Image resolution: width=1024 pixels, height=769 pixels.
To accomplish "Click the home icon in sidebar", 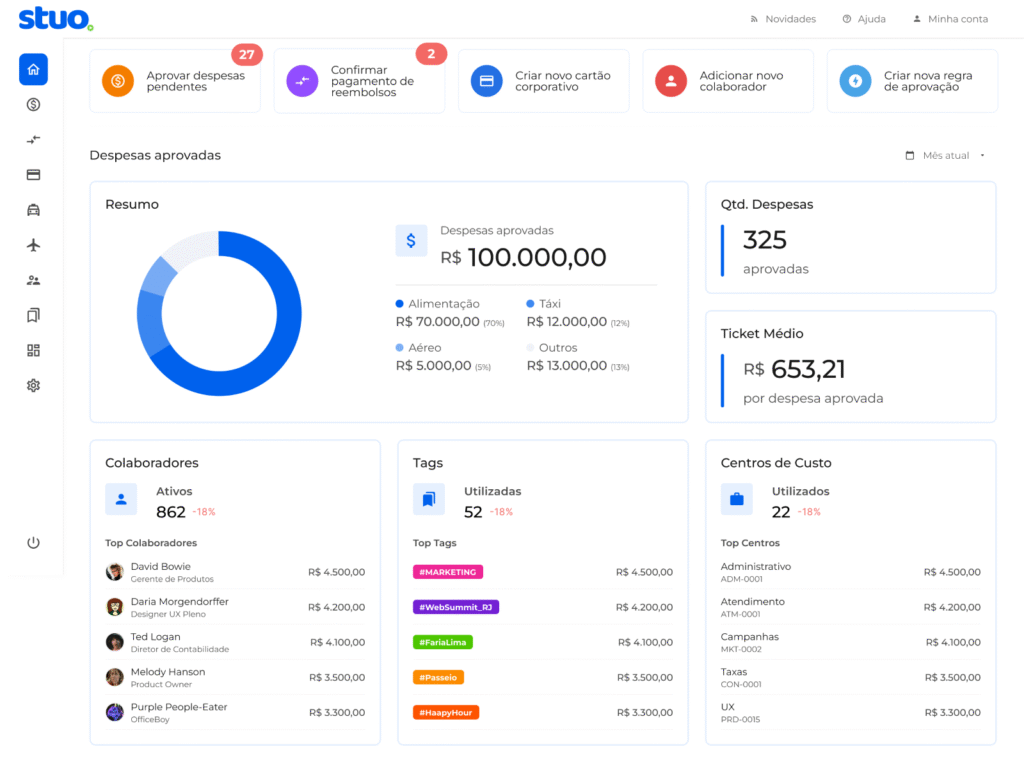I will click(x=33, y=69).
